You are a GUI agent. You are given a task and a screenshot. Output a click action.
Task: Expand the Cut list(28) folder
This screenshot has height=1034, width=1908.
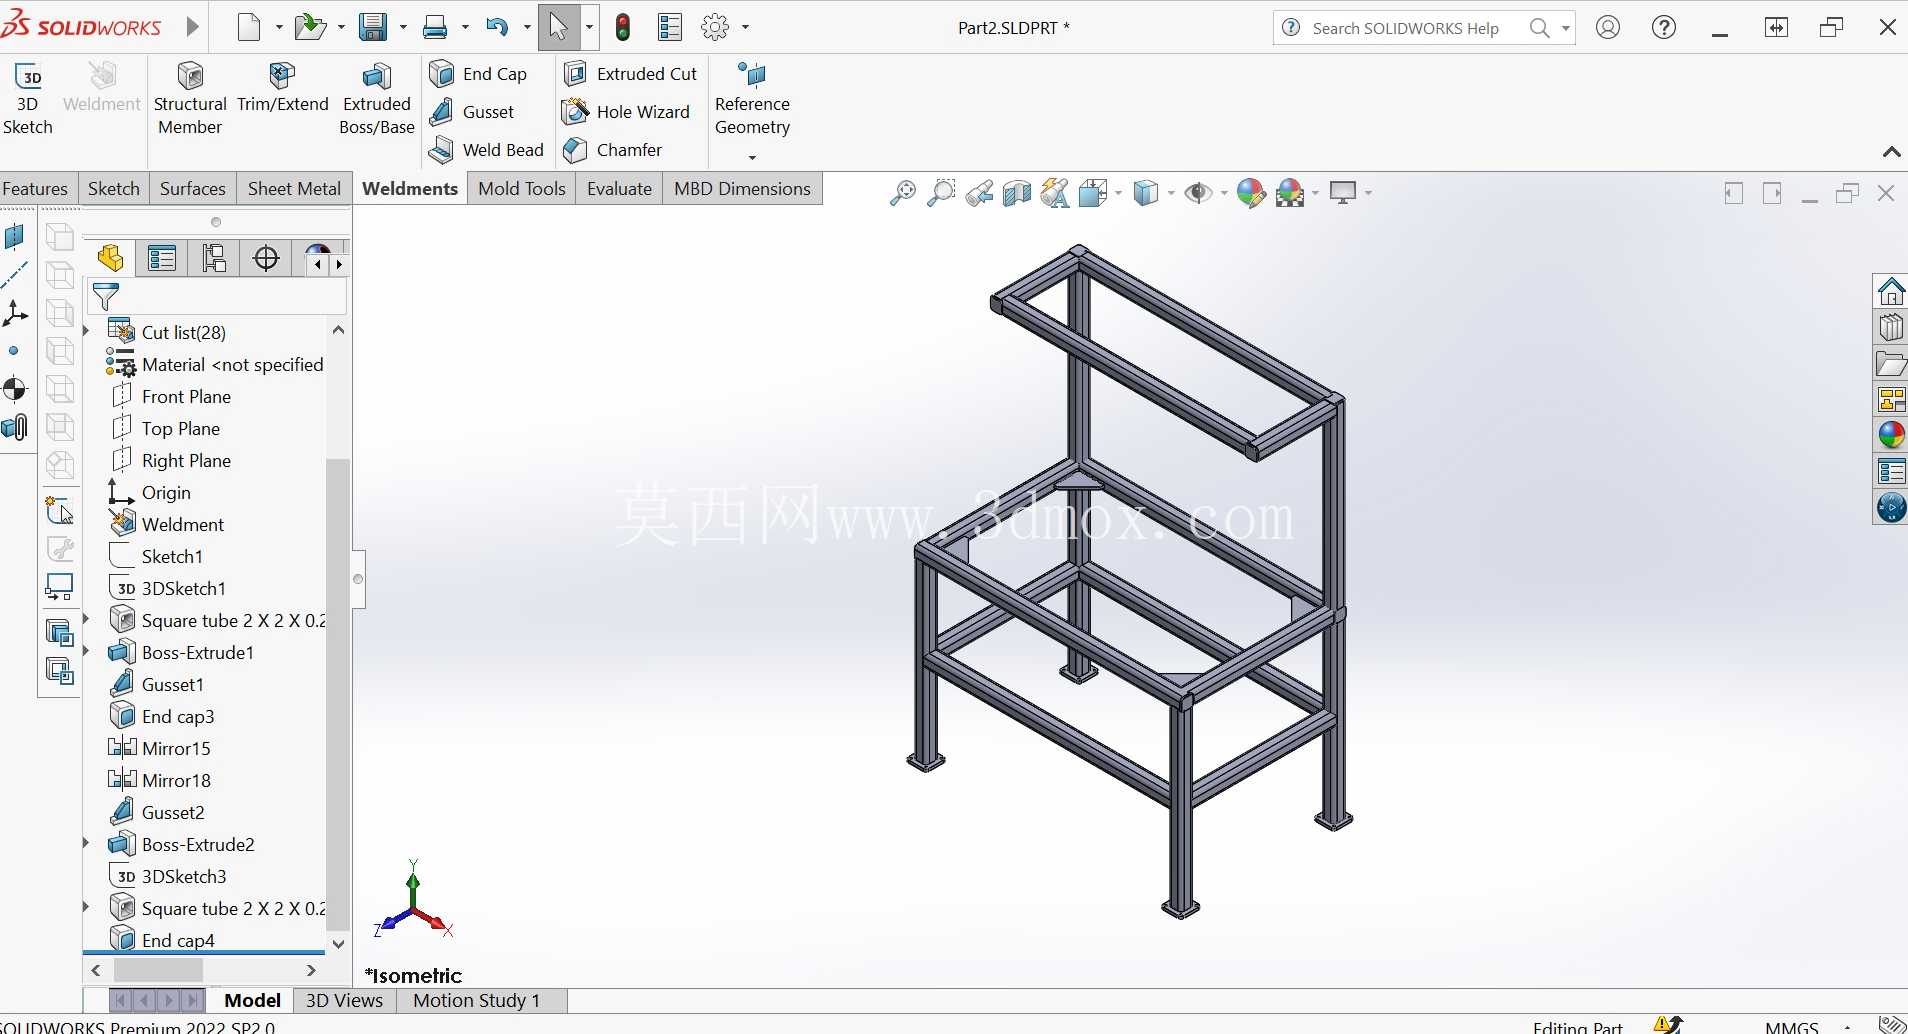[86, 331]
